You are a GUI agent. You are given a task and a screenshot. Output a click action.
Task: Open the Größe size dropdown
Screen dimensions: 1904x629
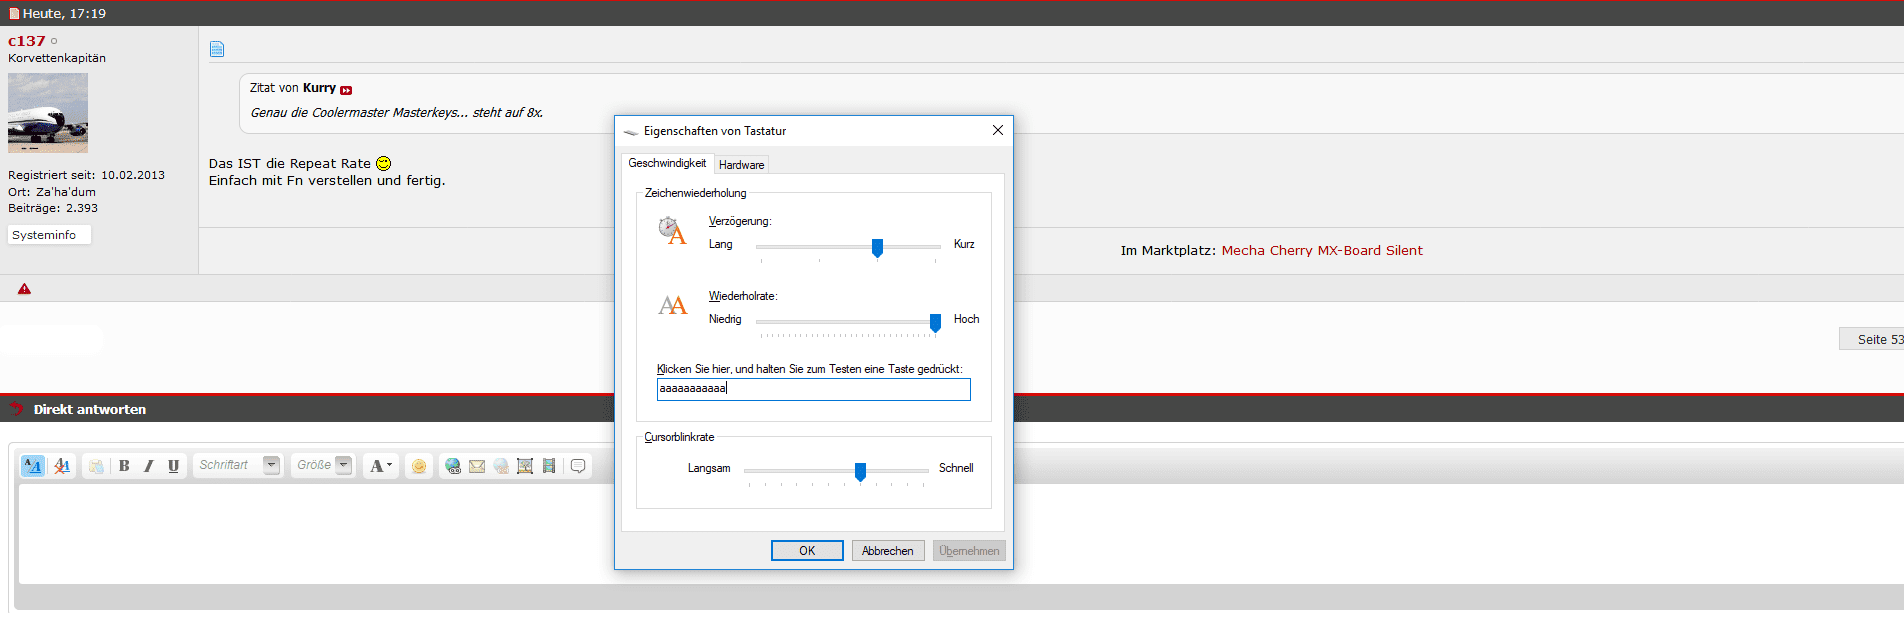point(324,465)
